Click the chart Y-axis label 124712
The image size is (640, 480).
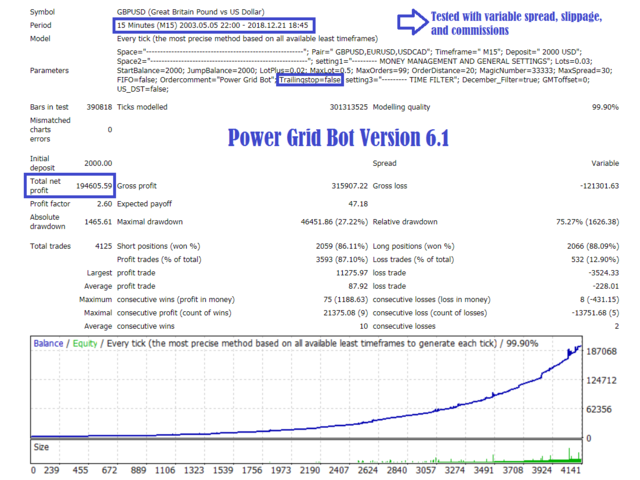pos(601,380)
